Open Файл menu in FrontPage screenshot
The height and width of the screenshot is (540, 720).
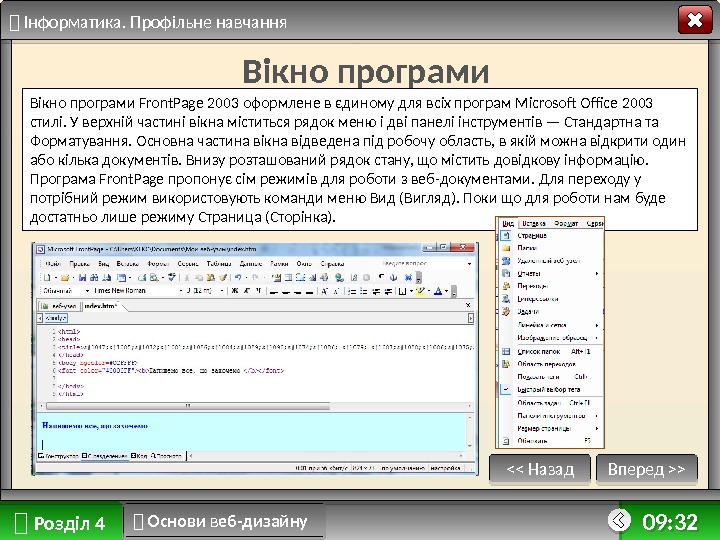click(53, 264)
